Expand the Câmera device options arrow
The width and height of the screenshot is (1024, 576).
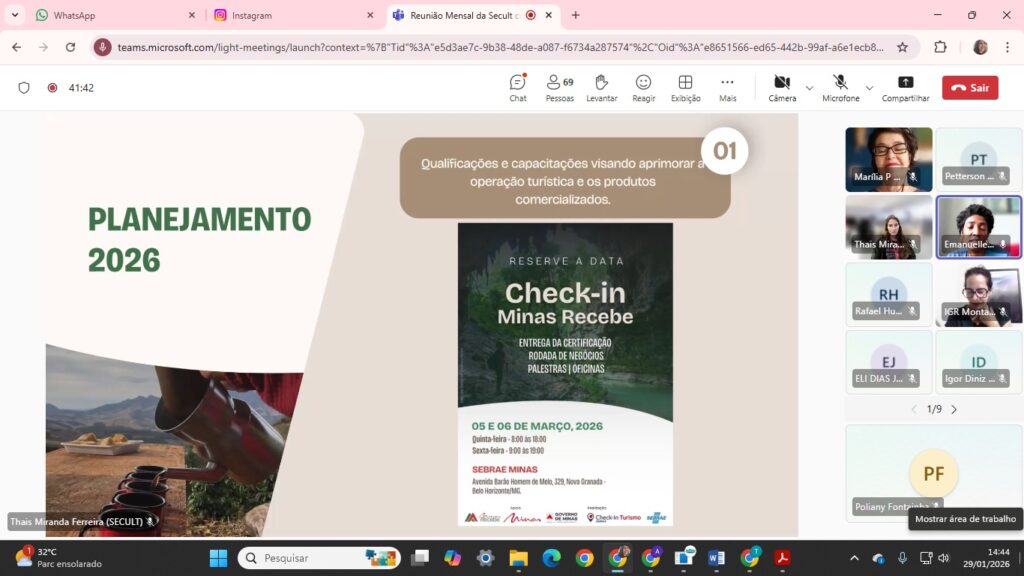click(x=809, y=88)
